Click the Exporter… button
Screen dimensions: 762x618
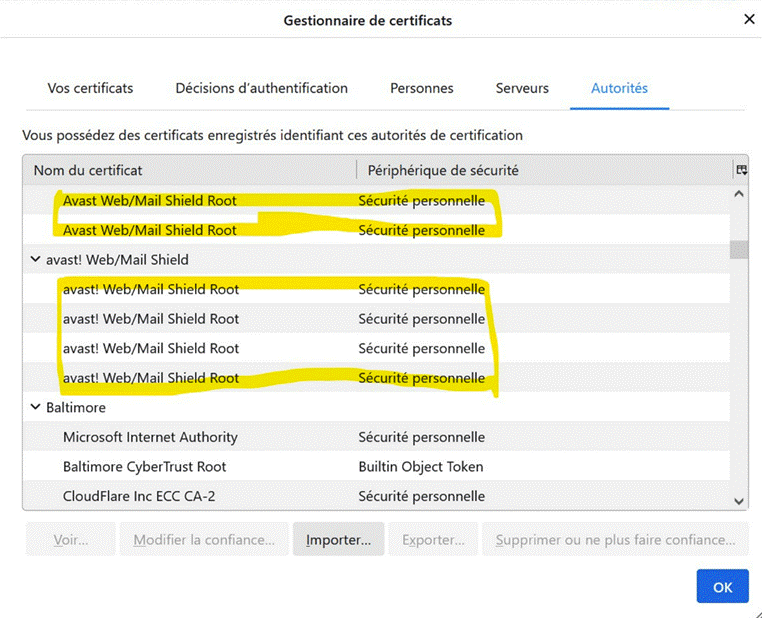(x=433, y=539)
